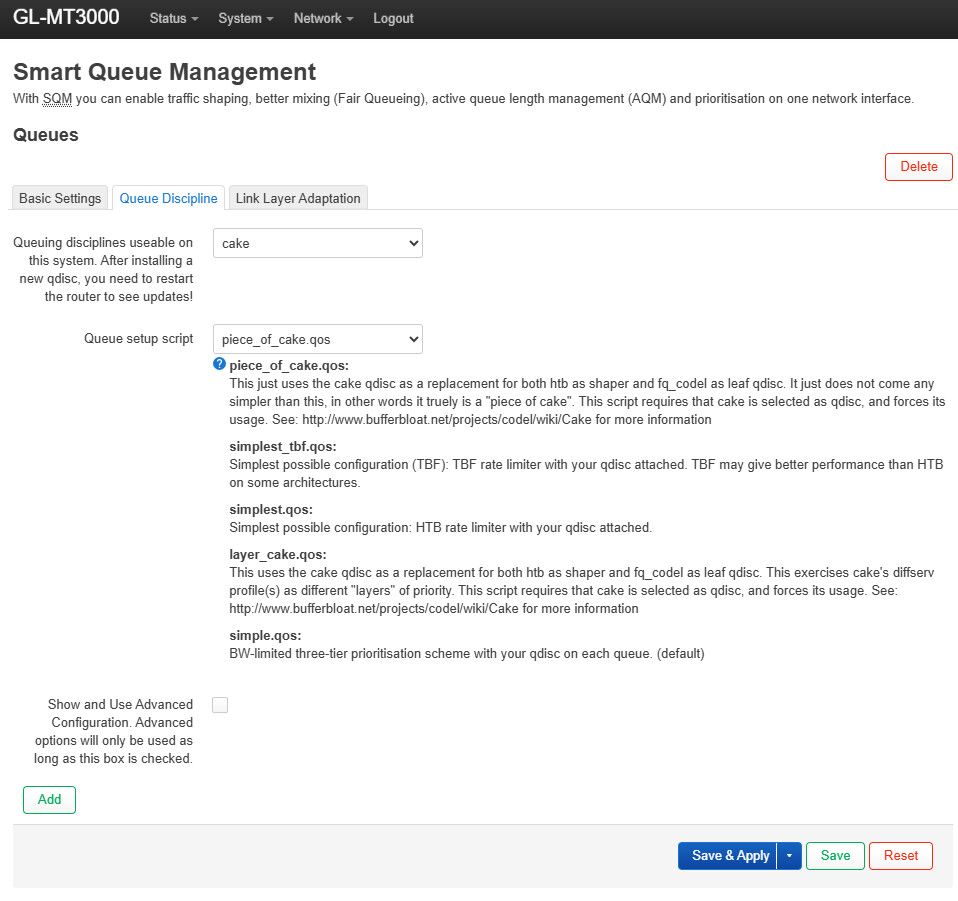Open the queuing discipline dropdown showing cake
Screen dimensions: 958x901
(317, 243)
